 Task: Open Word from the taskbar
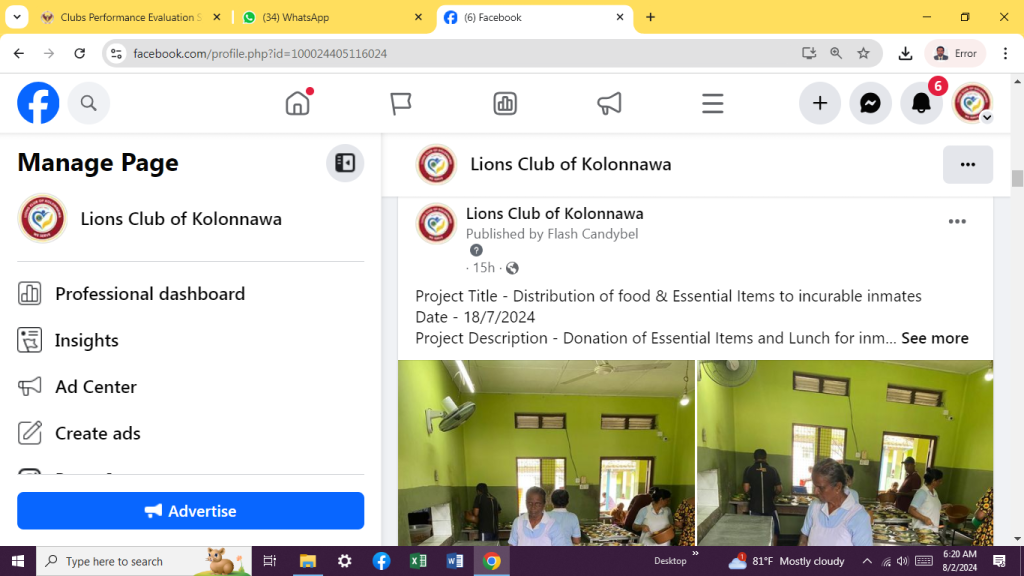[x=455, y=561]
